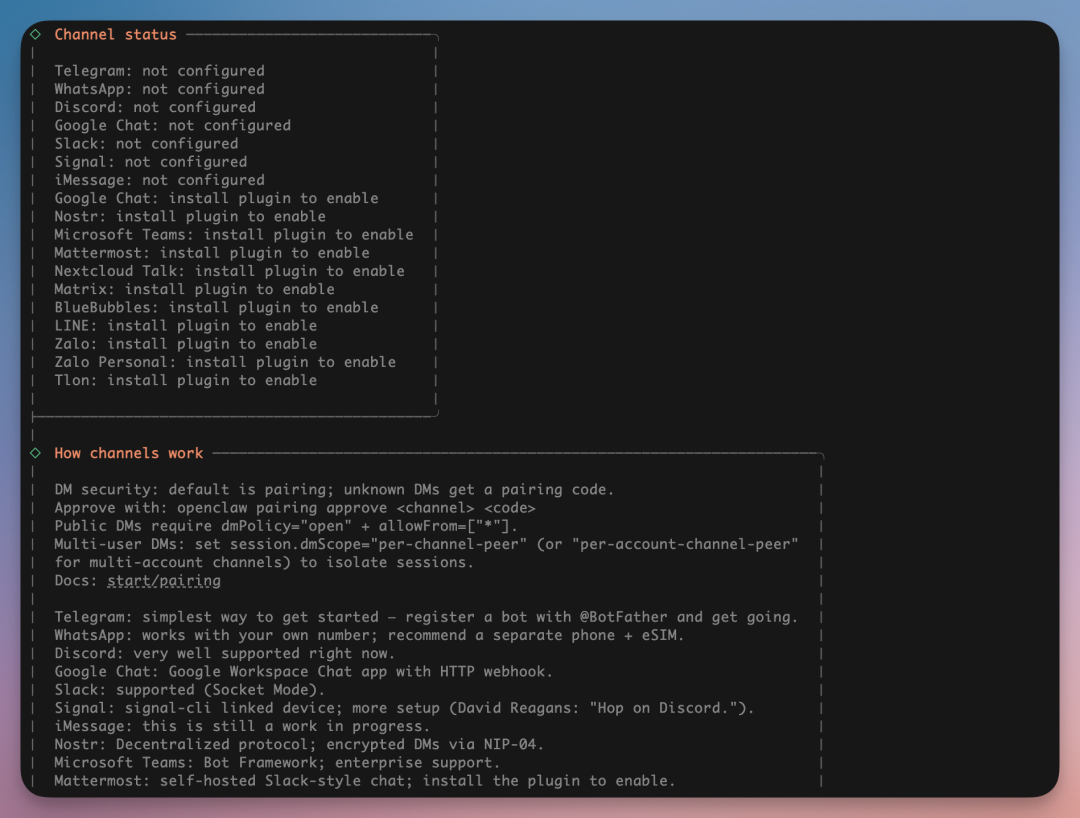Click the Slack: not configured entry
Screen dimensions: 1080x818
[146, 143]
